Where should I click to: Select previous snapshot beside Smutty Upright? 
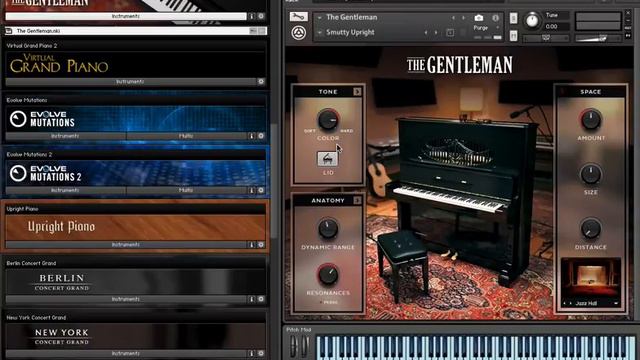(x=426, y=33)
